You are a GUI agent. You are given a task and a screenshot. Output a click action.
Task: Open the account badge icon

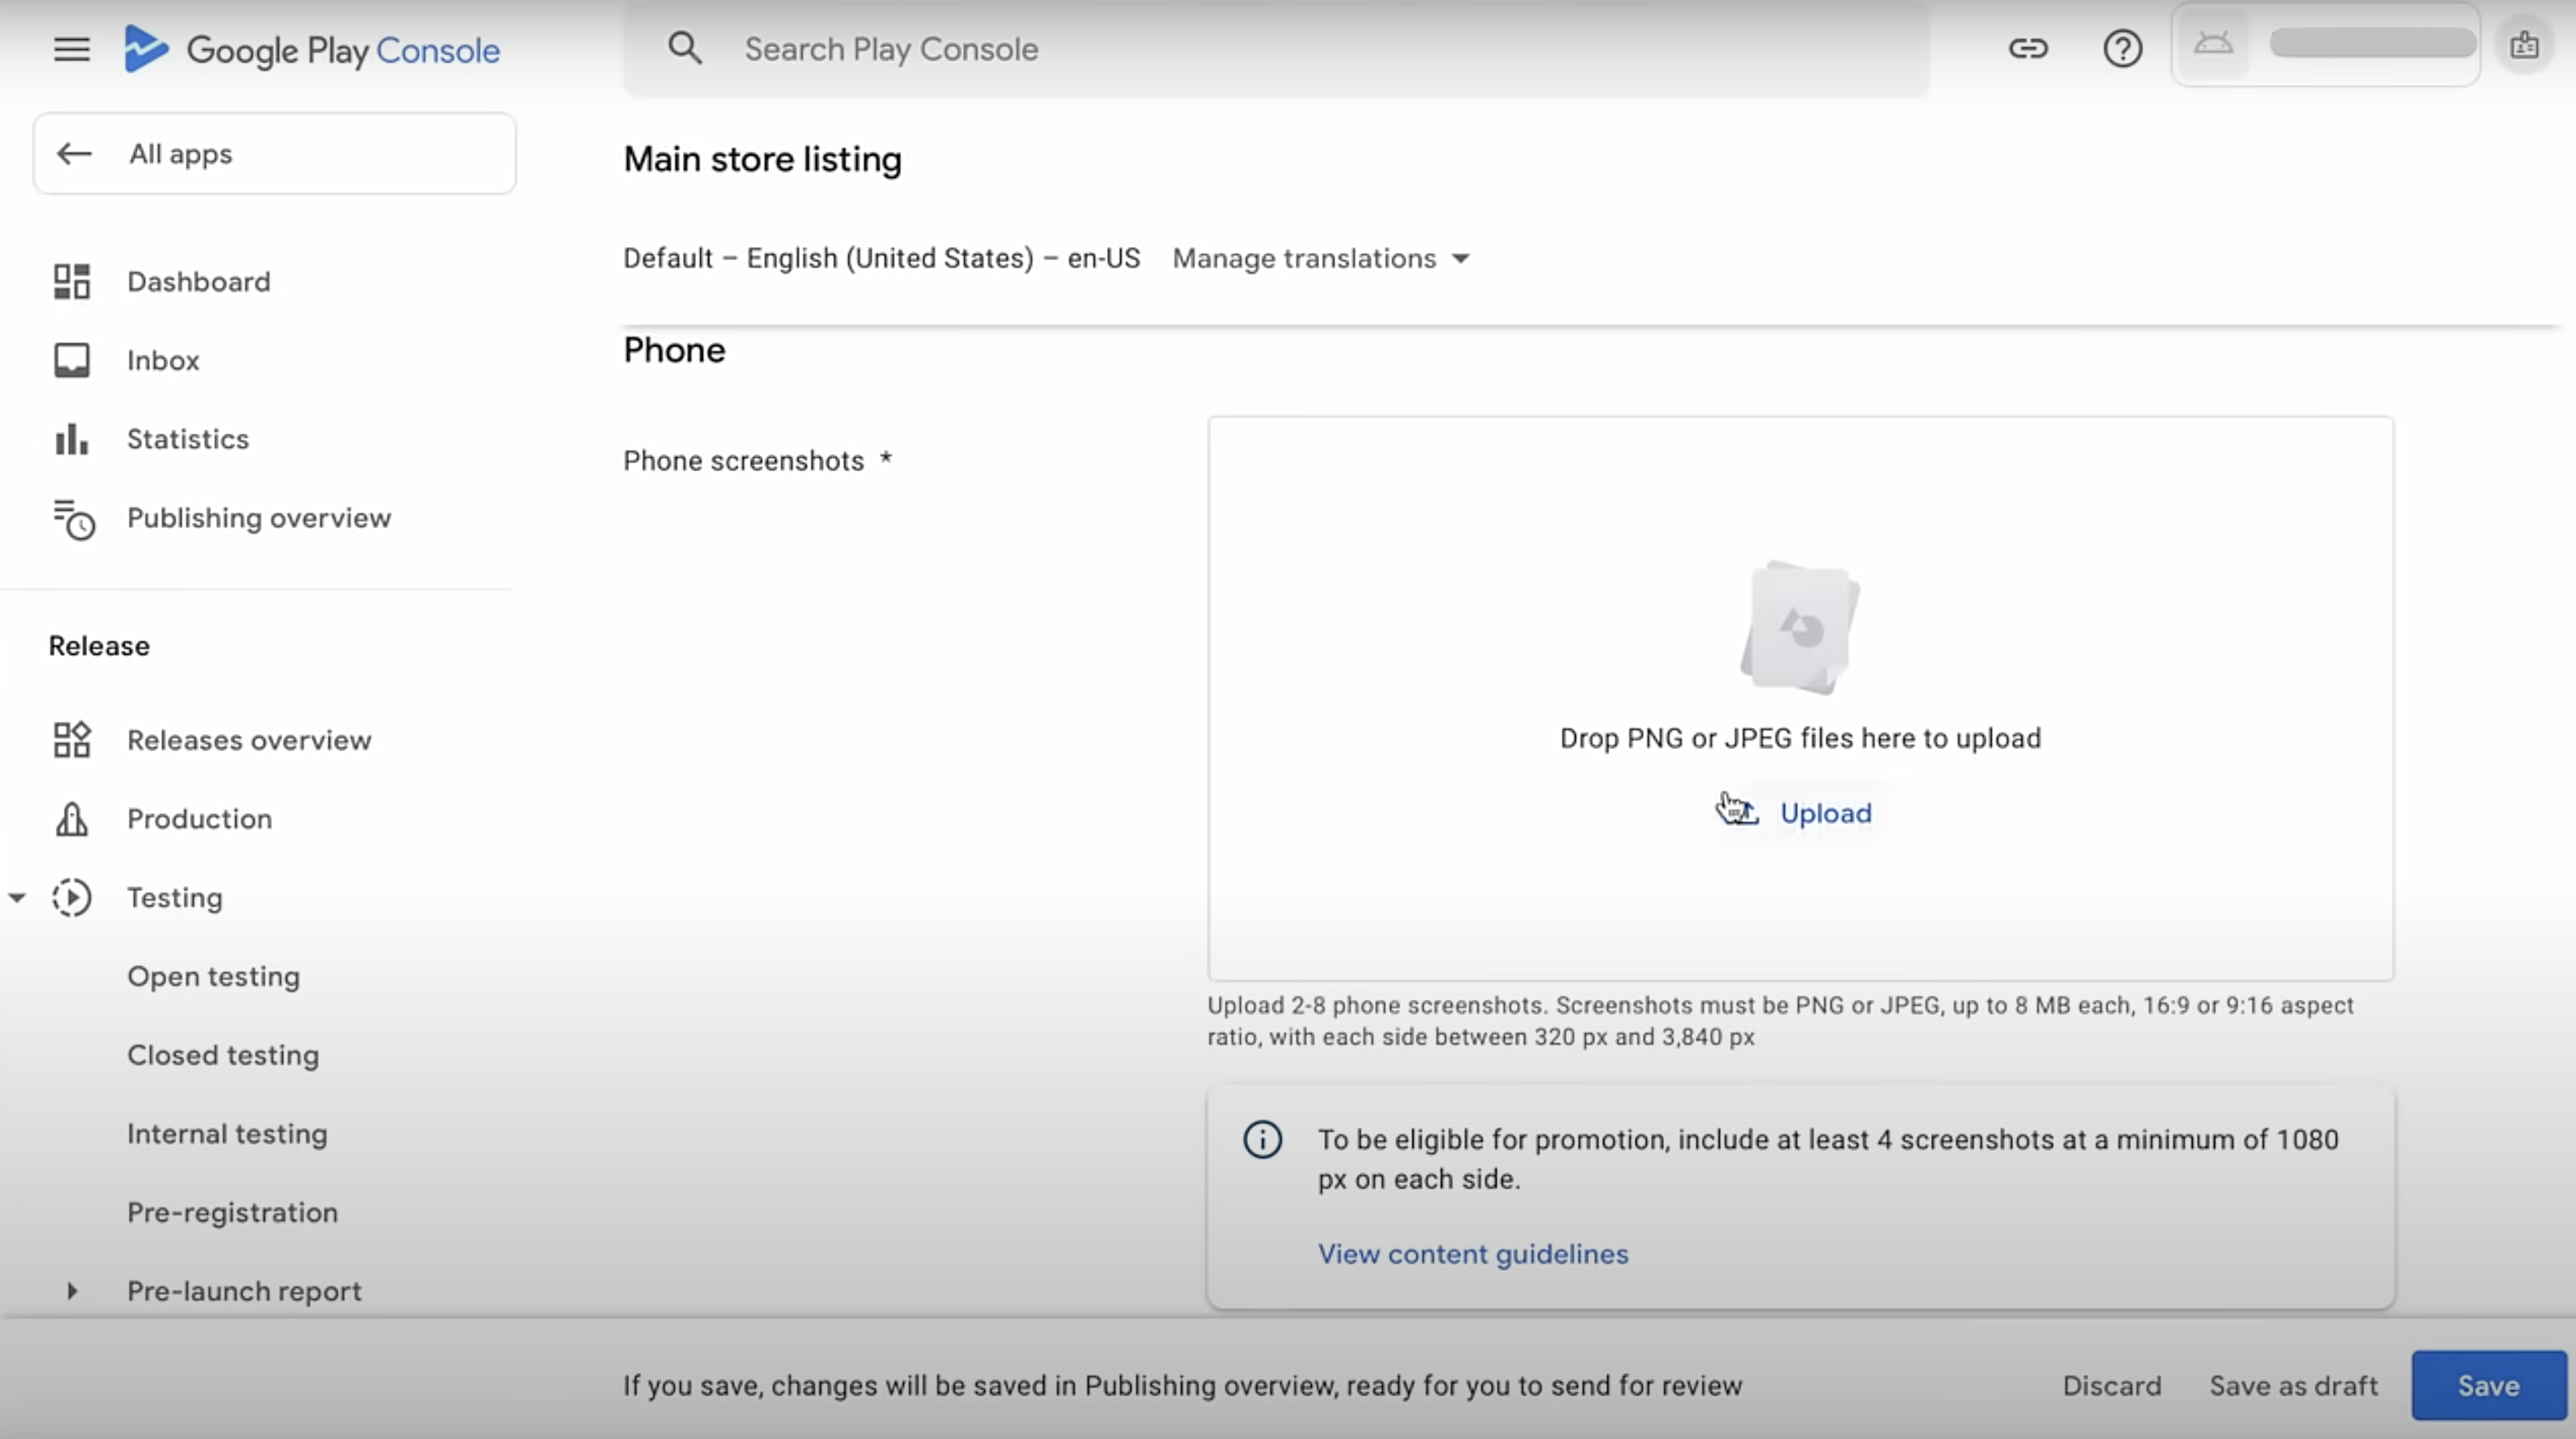pos(2524,45)
